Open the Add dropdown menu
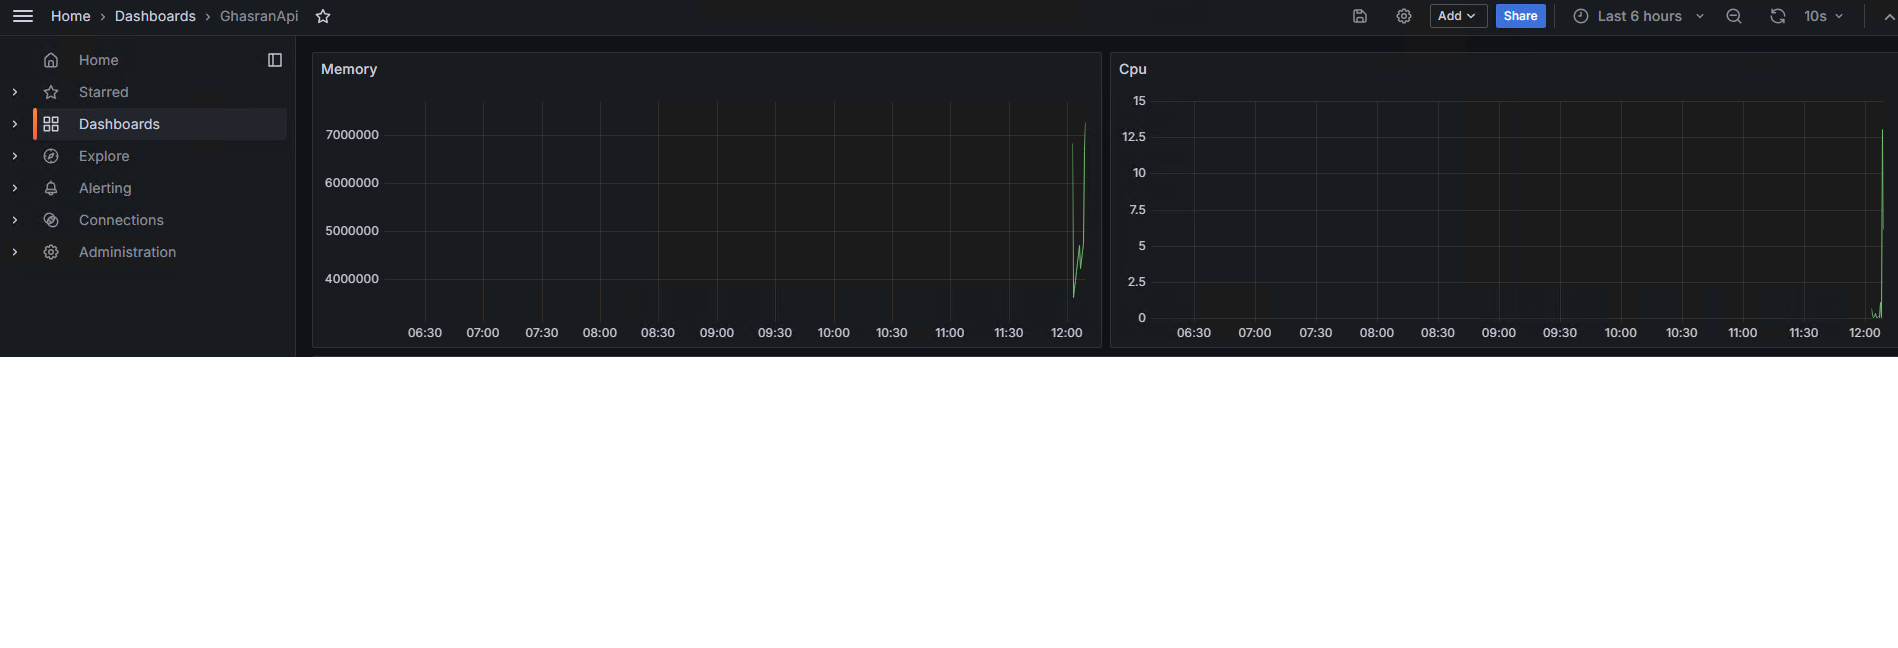The width and height of the screenshot is (1898, 648). coord(1458,16)
